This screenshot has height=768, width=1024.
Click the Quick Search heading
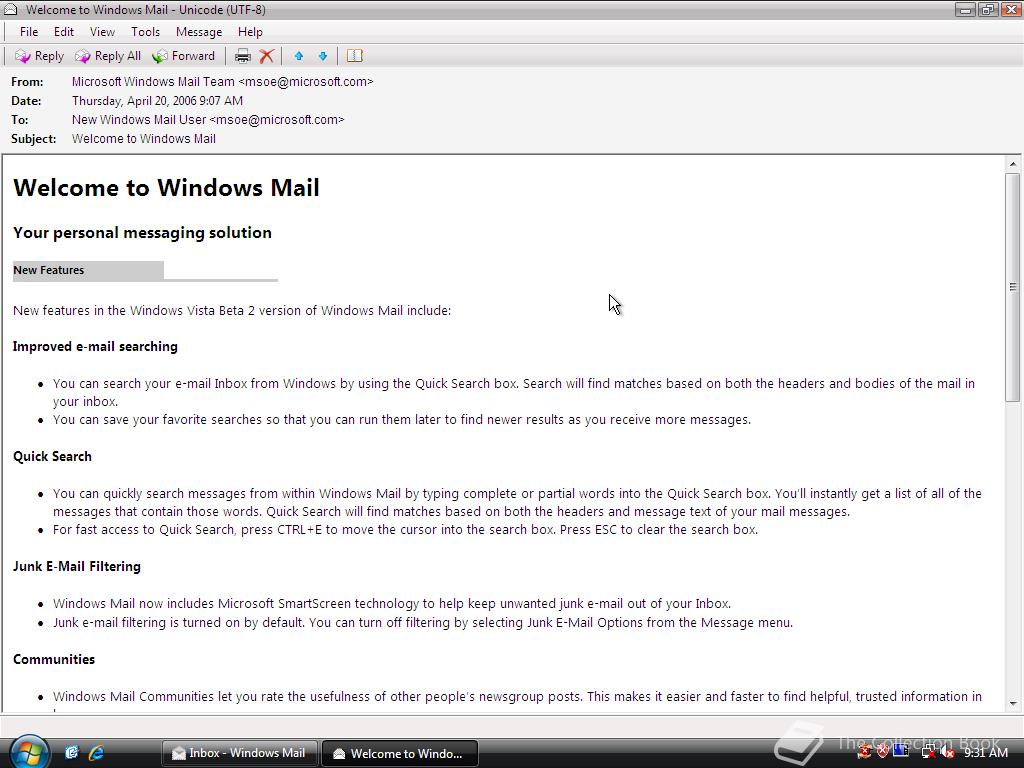52,456
